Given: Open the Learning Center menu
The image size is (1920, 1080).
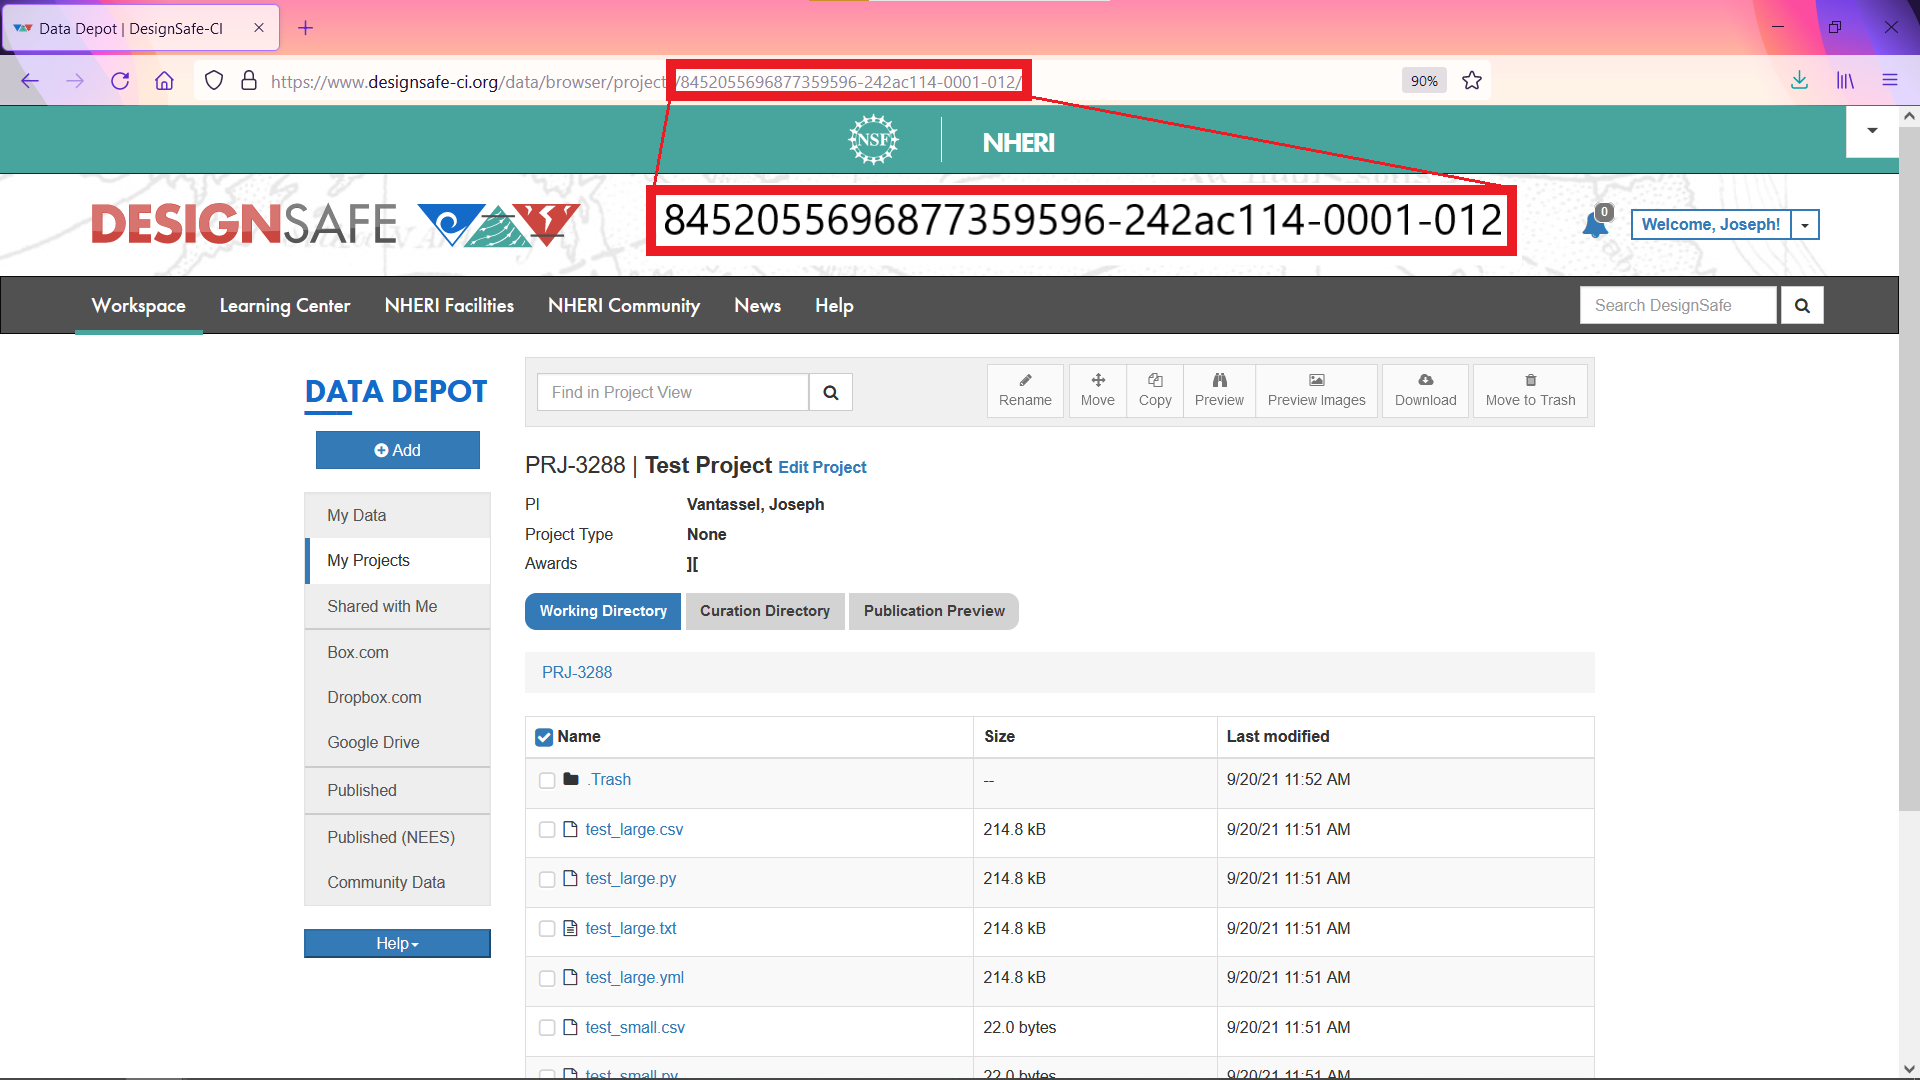Looking at the screenshot, I should [x=285, y=305].
